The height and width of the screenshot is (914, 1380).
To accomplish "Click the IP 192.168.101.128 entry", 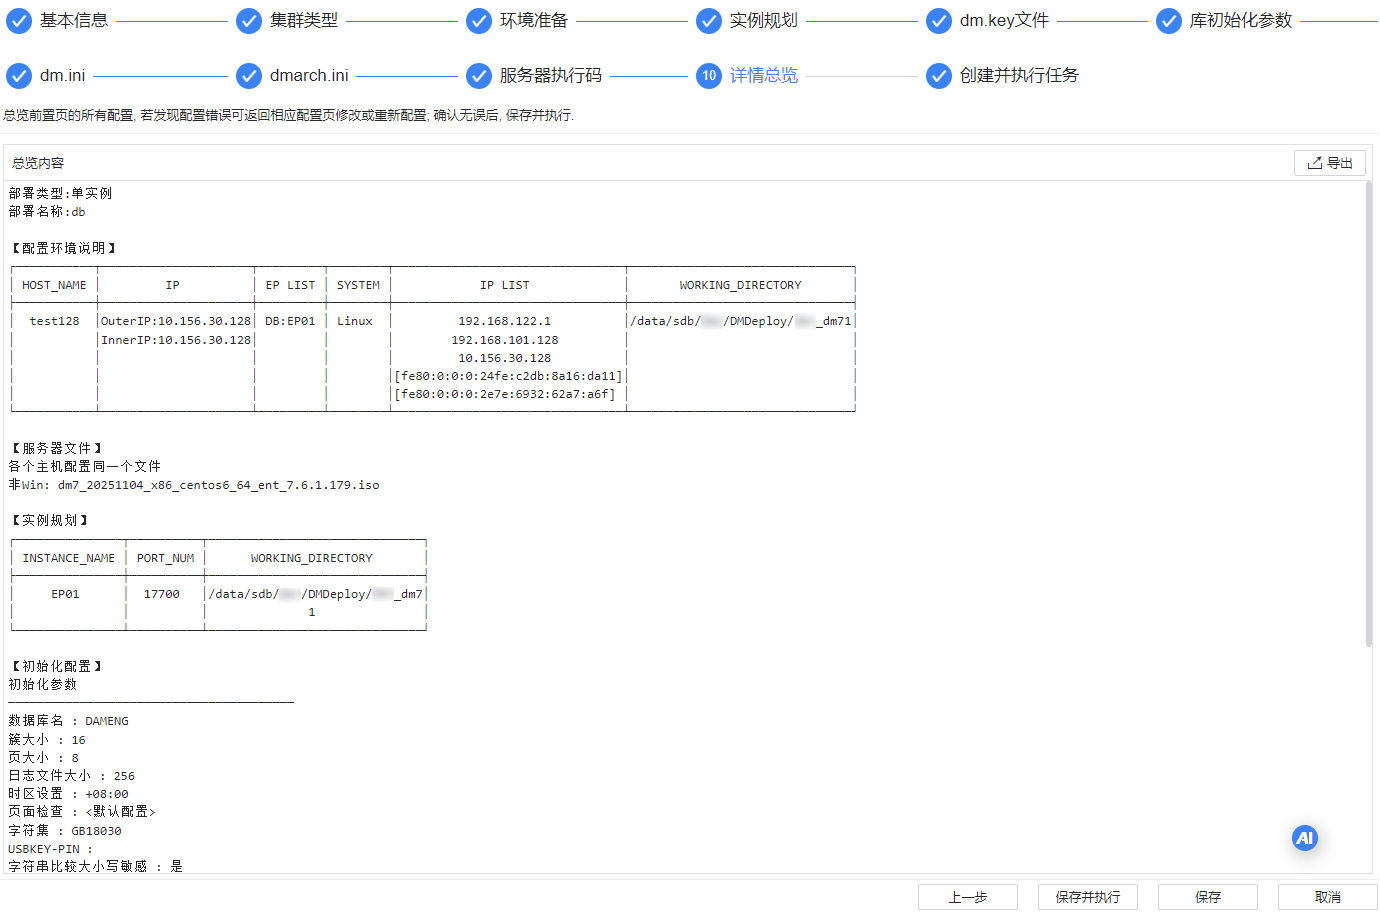I will [505, 340].
